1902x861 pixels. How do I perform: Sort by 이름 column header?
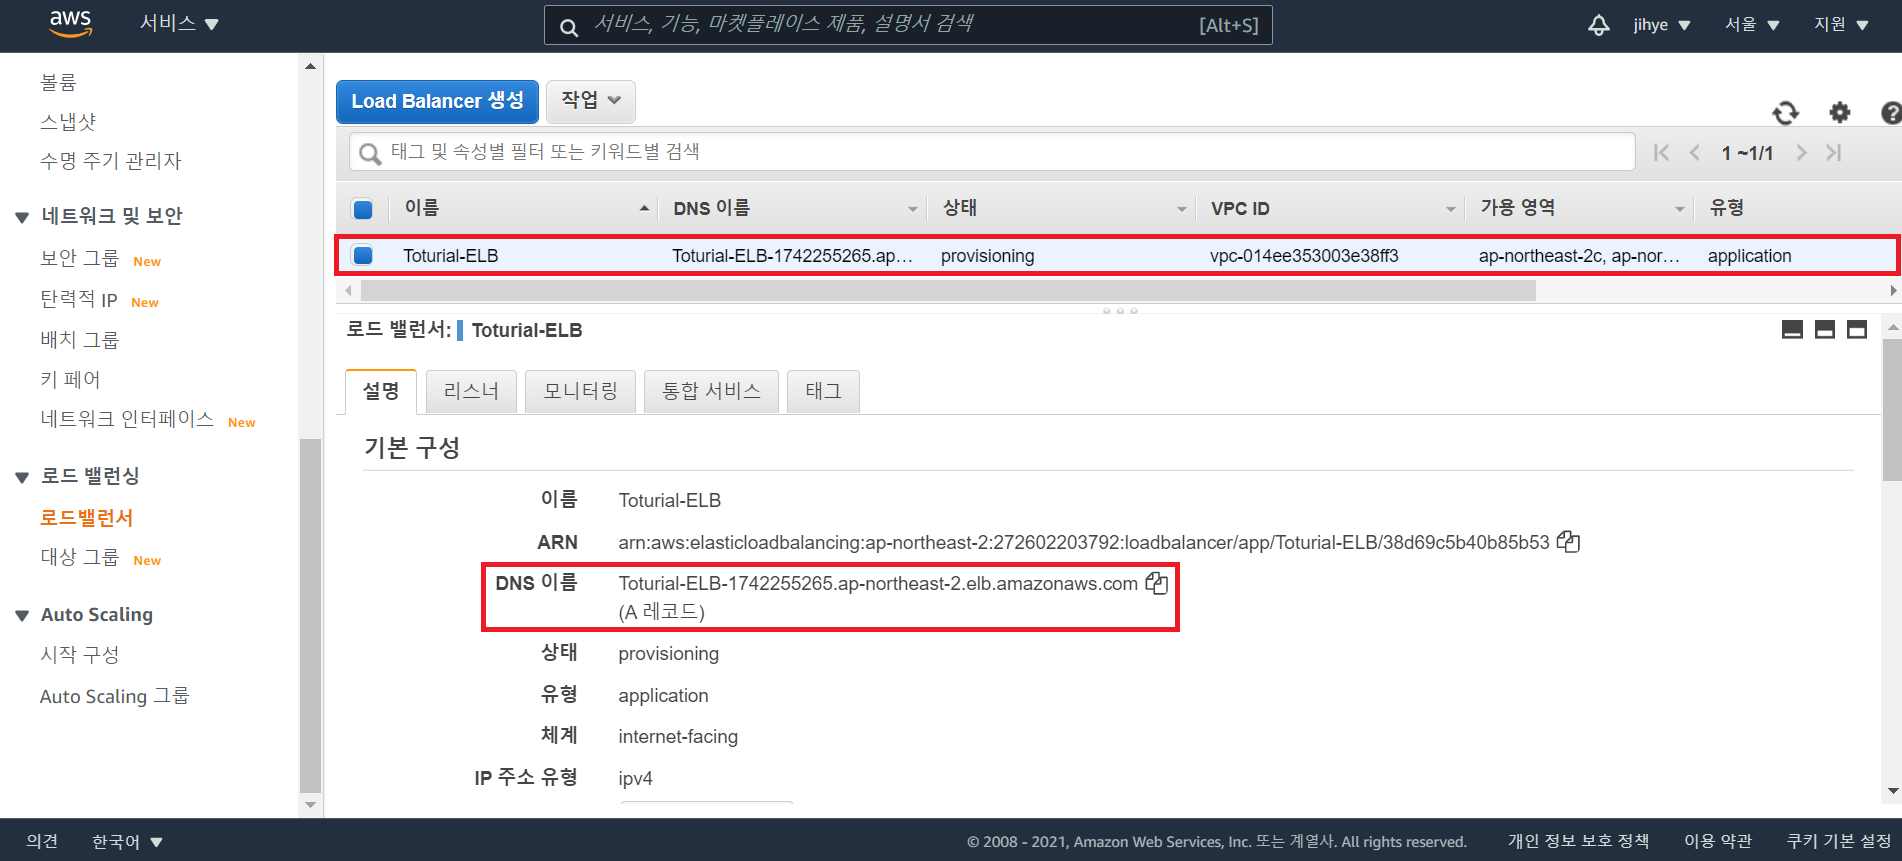(421, 207)
